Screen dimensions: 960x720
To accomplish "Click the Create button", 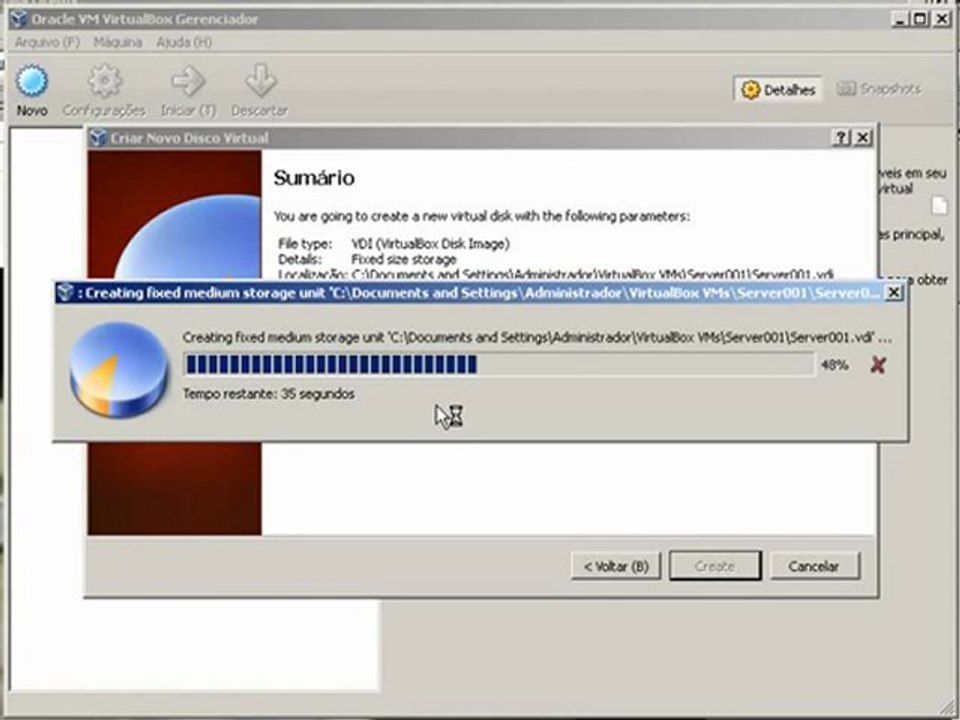I will (715, 566).
